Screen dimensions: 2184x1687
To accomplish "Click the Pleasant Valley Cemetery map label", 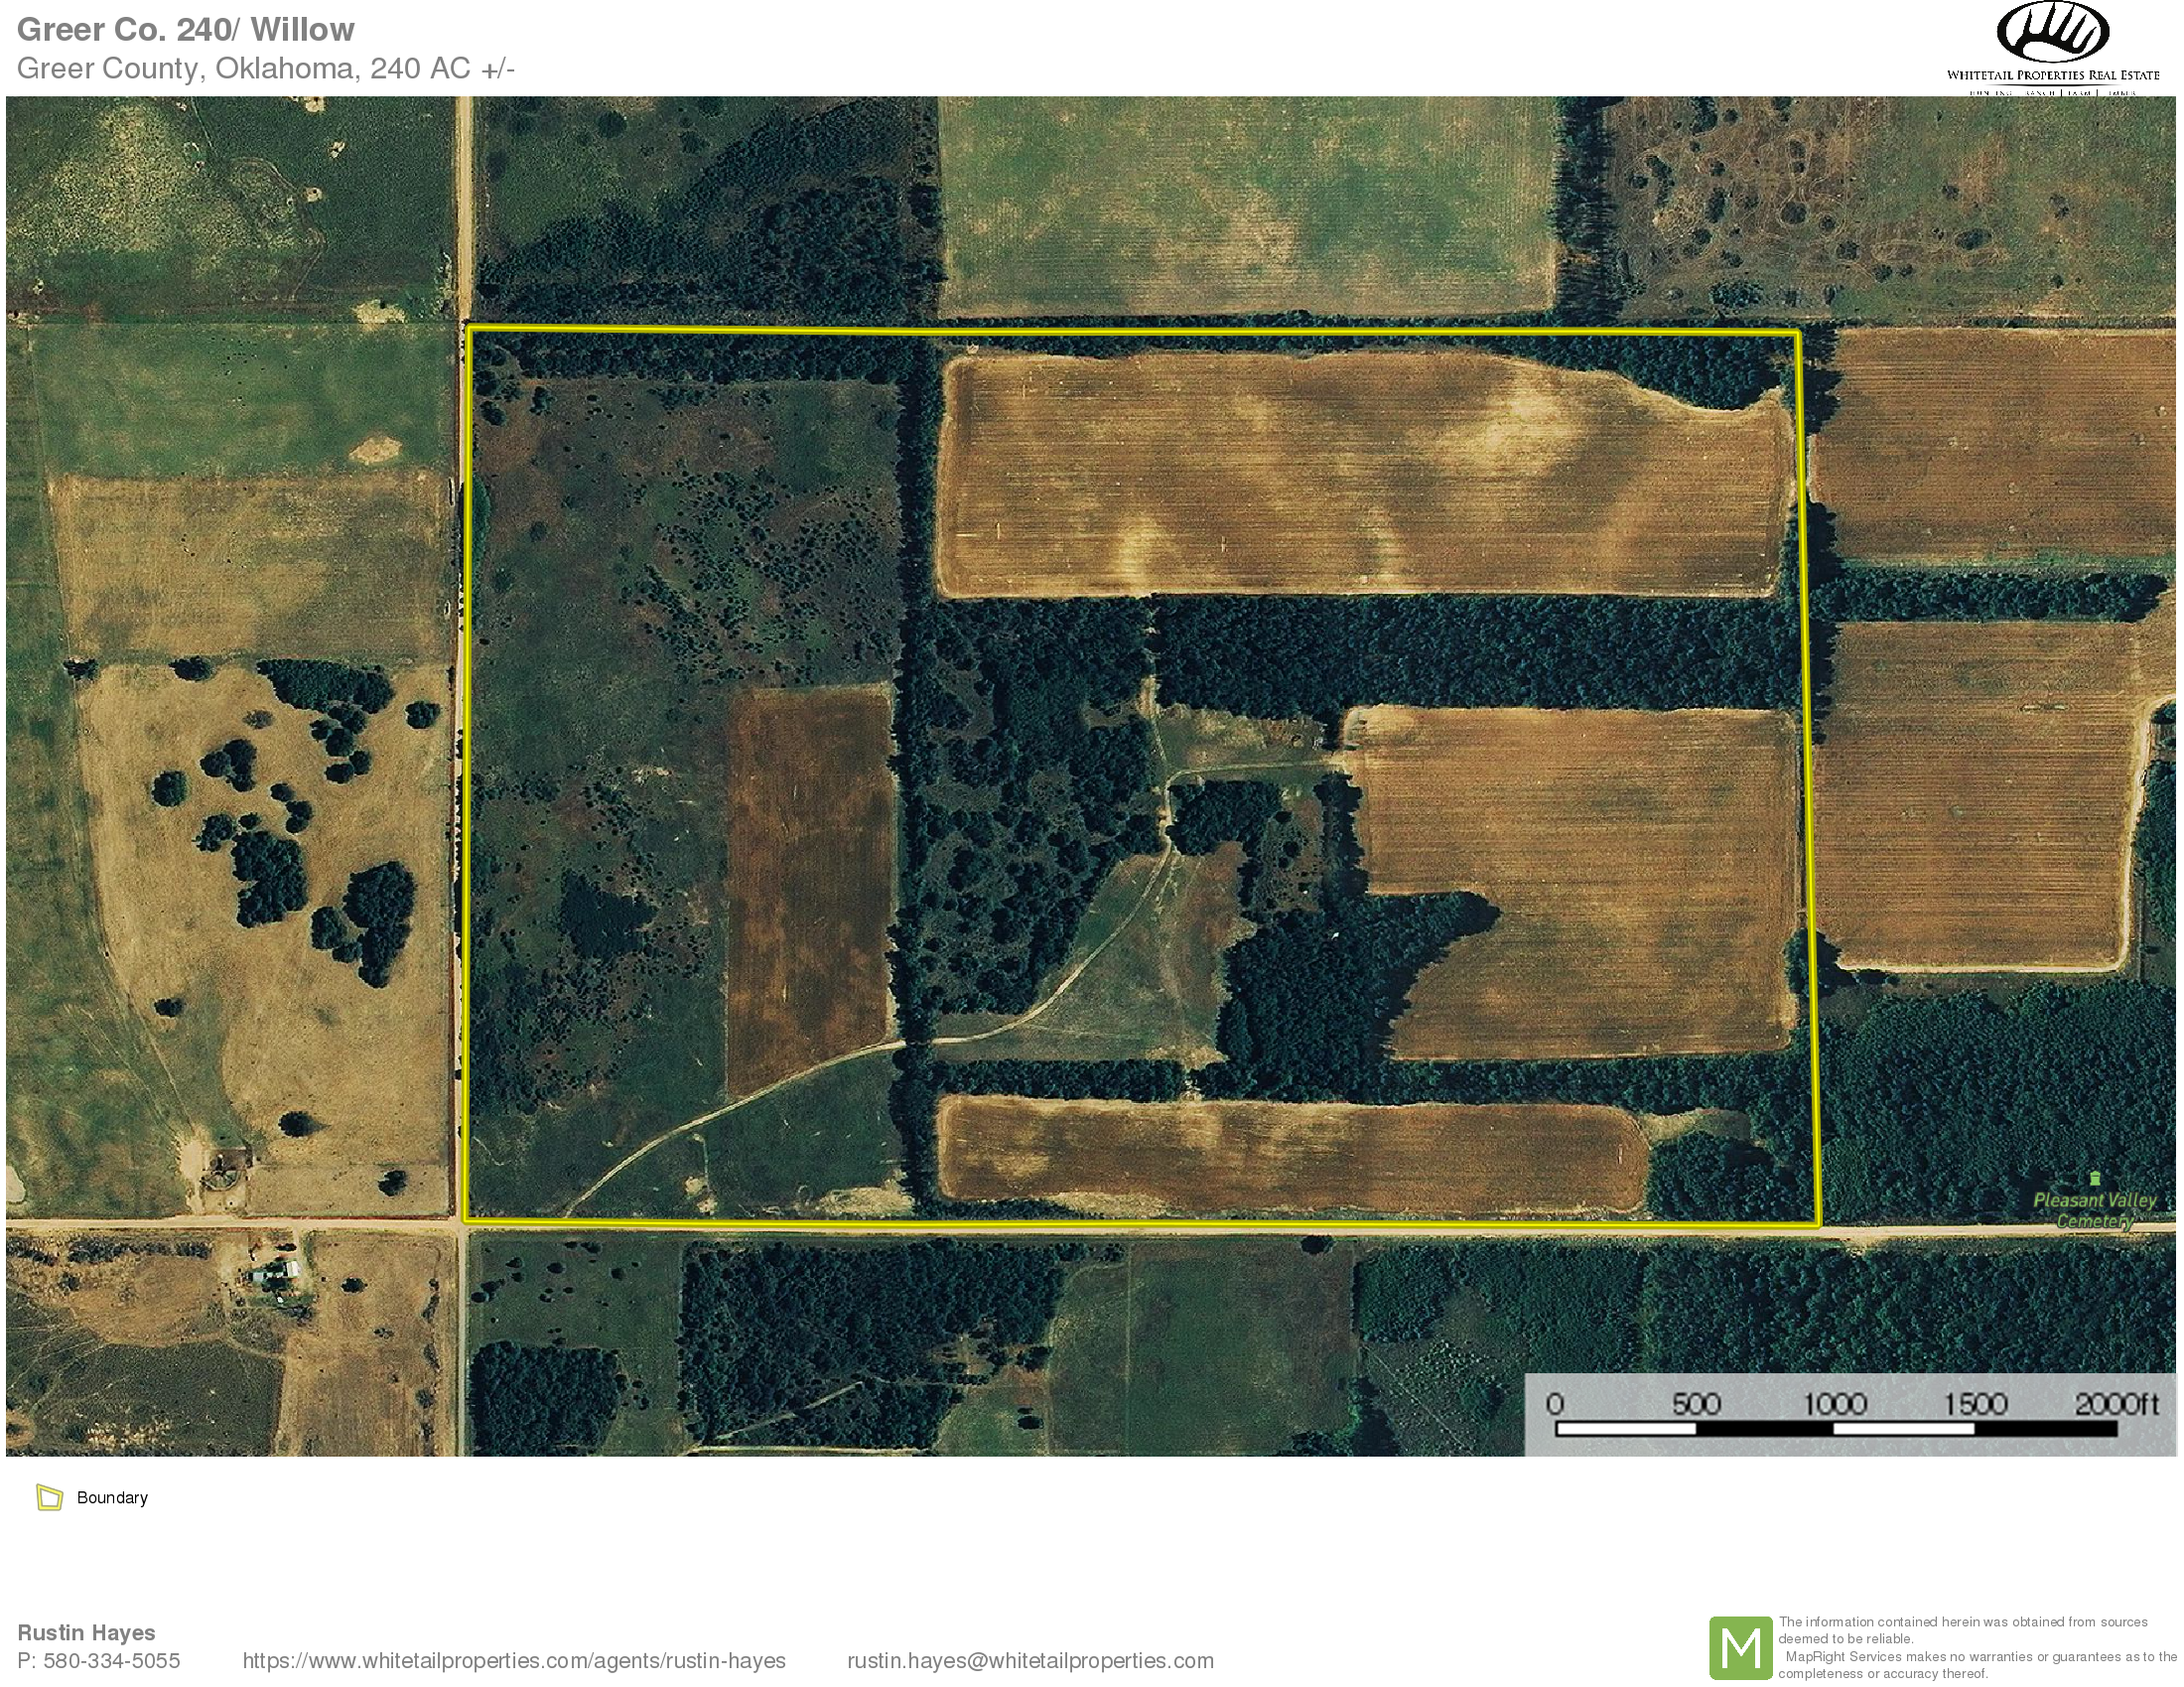I will pyautogui.click(x=2095, y=1210).
